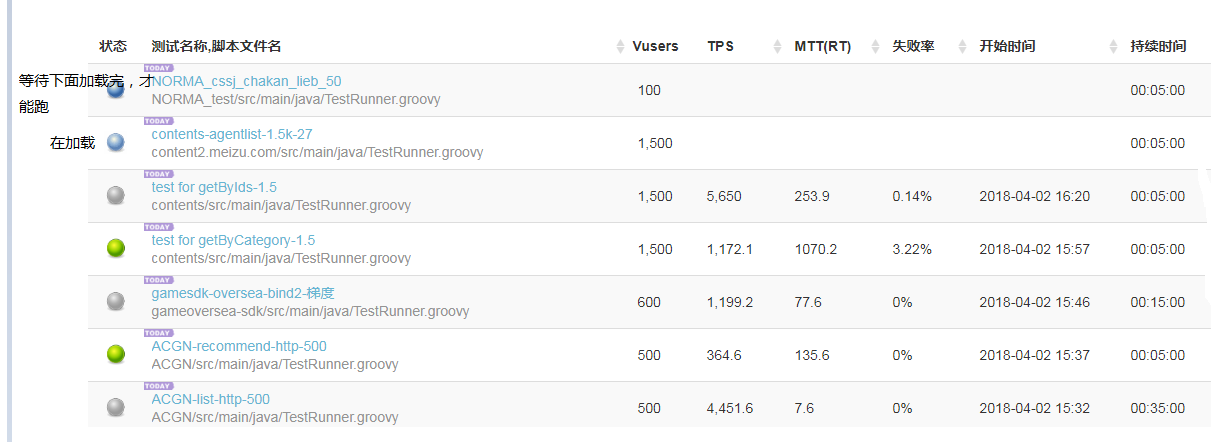Open gamesdk-oversea-bind2-梯度 test link

(x=243, y=293)
